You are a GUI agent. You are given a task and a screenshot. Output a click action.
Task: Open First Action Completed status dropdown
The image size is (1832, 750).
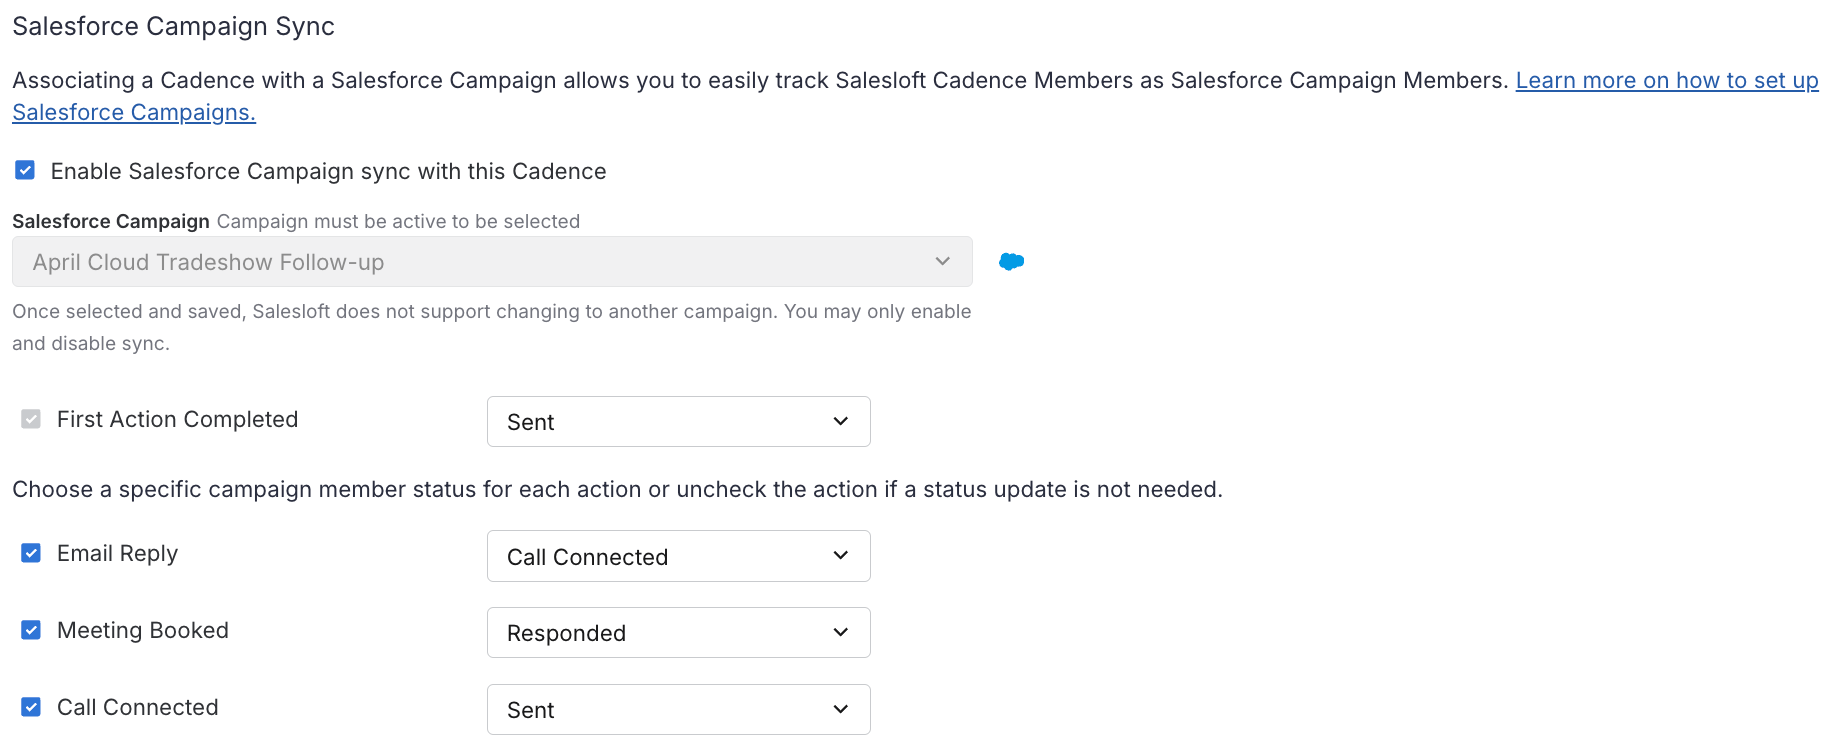[677, 422]
